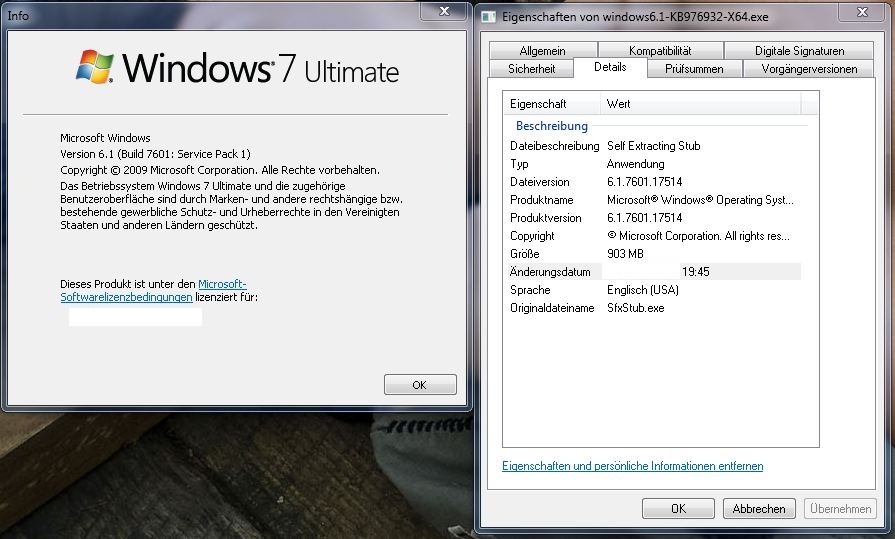This screenshot has width=895, height=539.
Task: Click 'Eigenschaften und persönliche Informationen entfernen' link
Action: pyautogui.click(x=632, y=466)
